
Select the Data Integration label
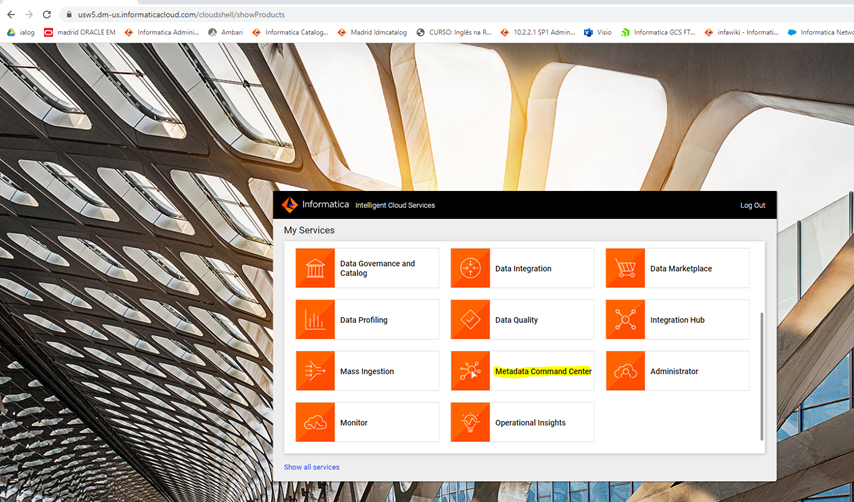tap(523, 268)
